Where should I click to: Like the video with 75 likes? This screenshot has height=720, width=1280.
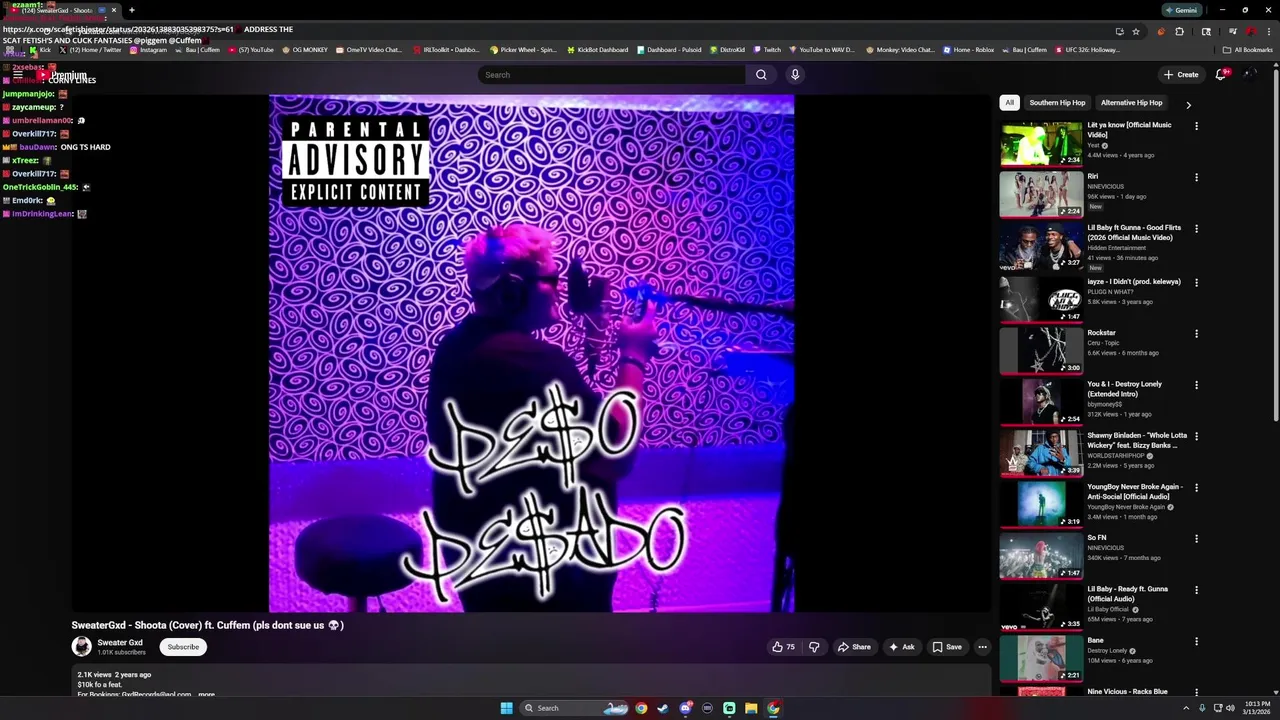click(x=783, y=647)
